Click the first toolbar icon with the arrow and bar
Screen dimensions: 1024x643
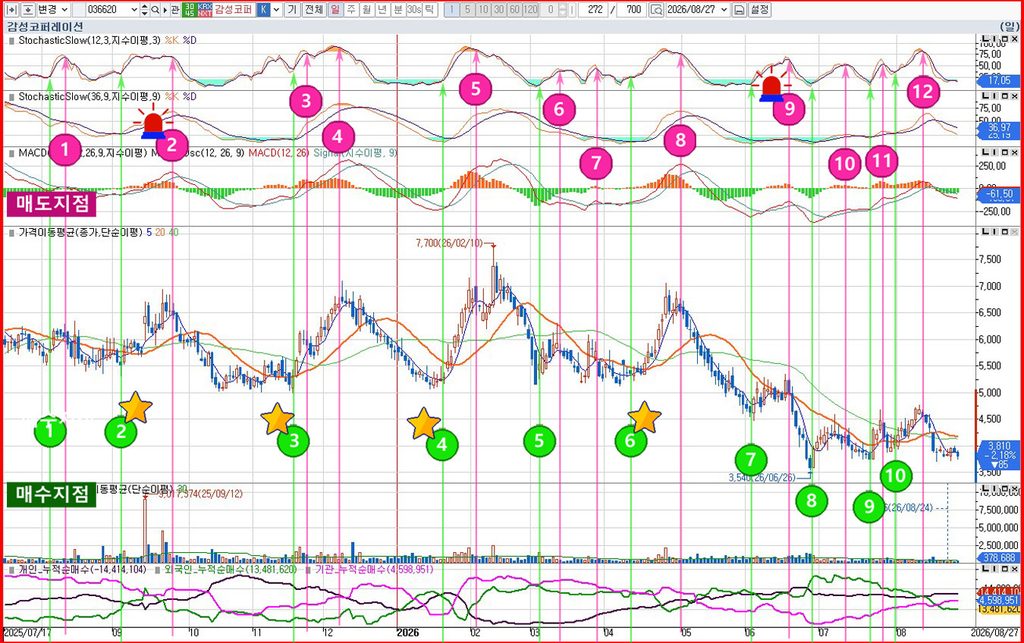point(11,10)
